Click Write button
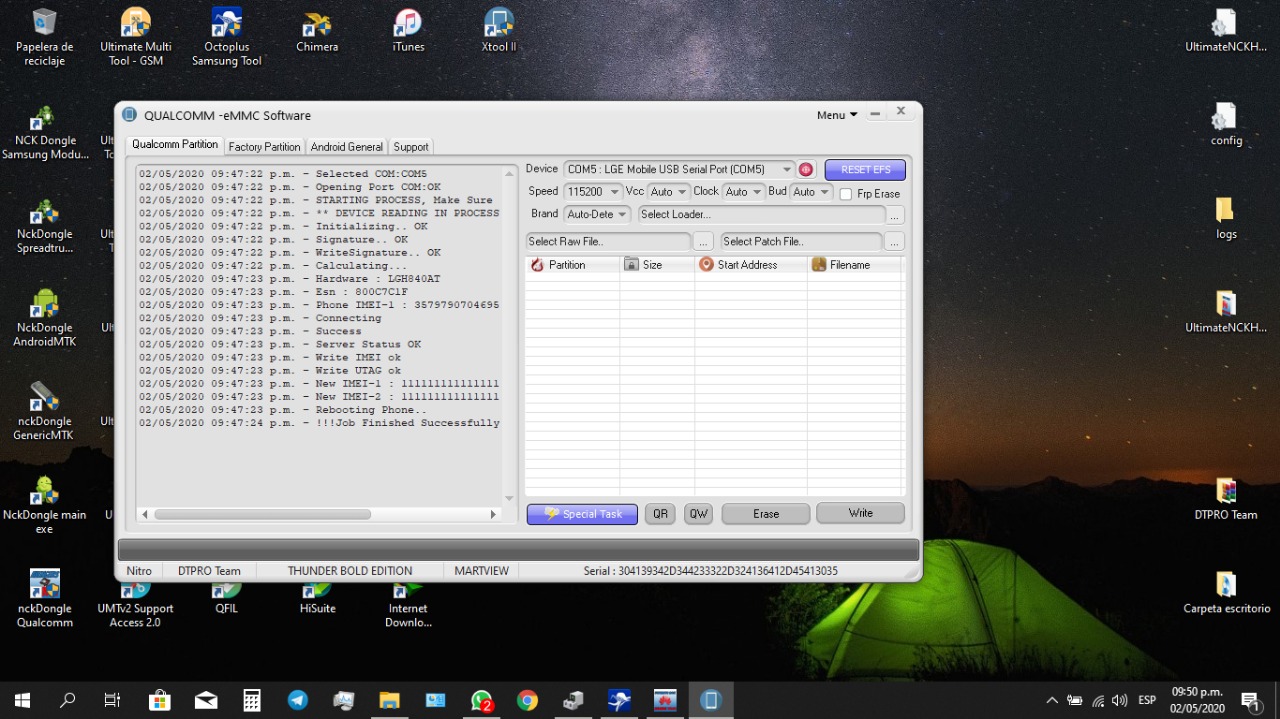 pos(861,513)
